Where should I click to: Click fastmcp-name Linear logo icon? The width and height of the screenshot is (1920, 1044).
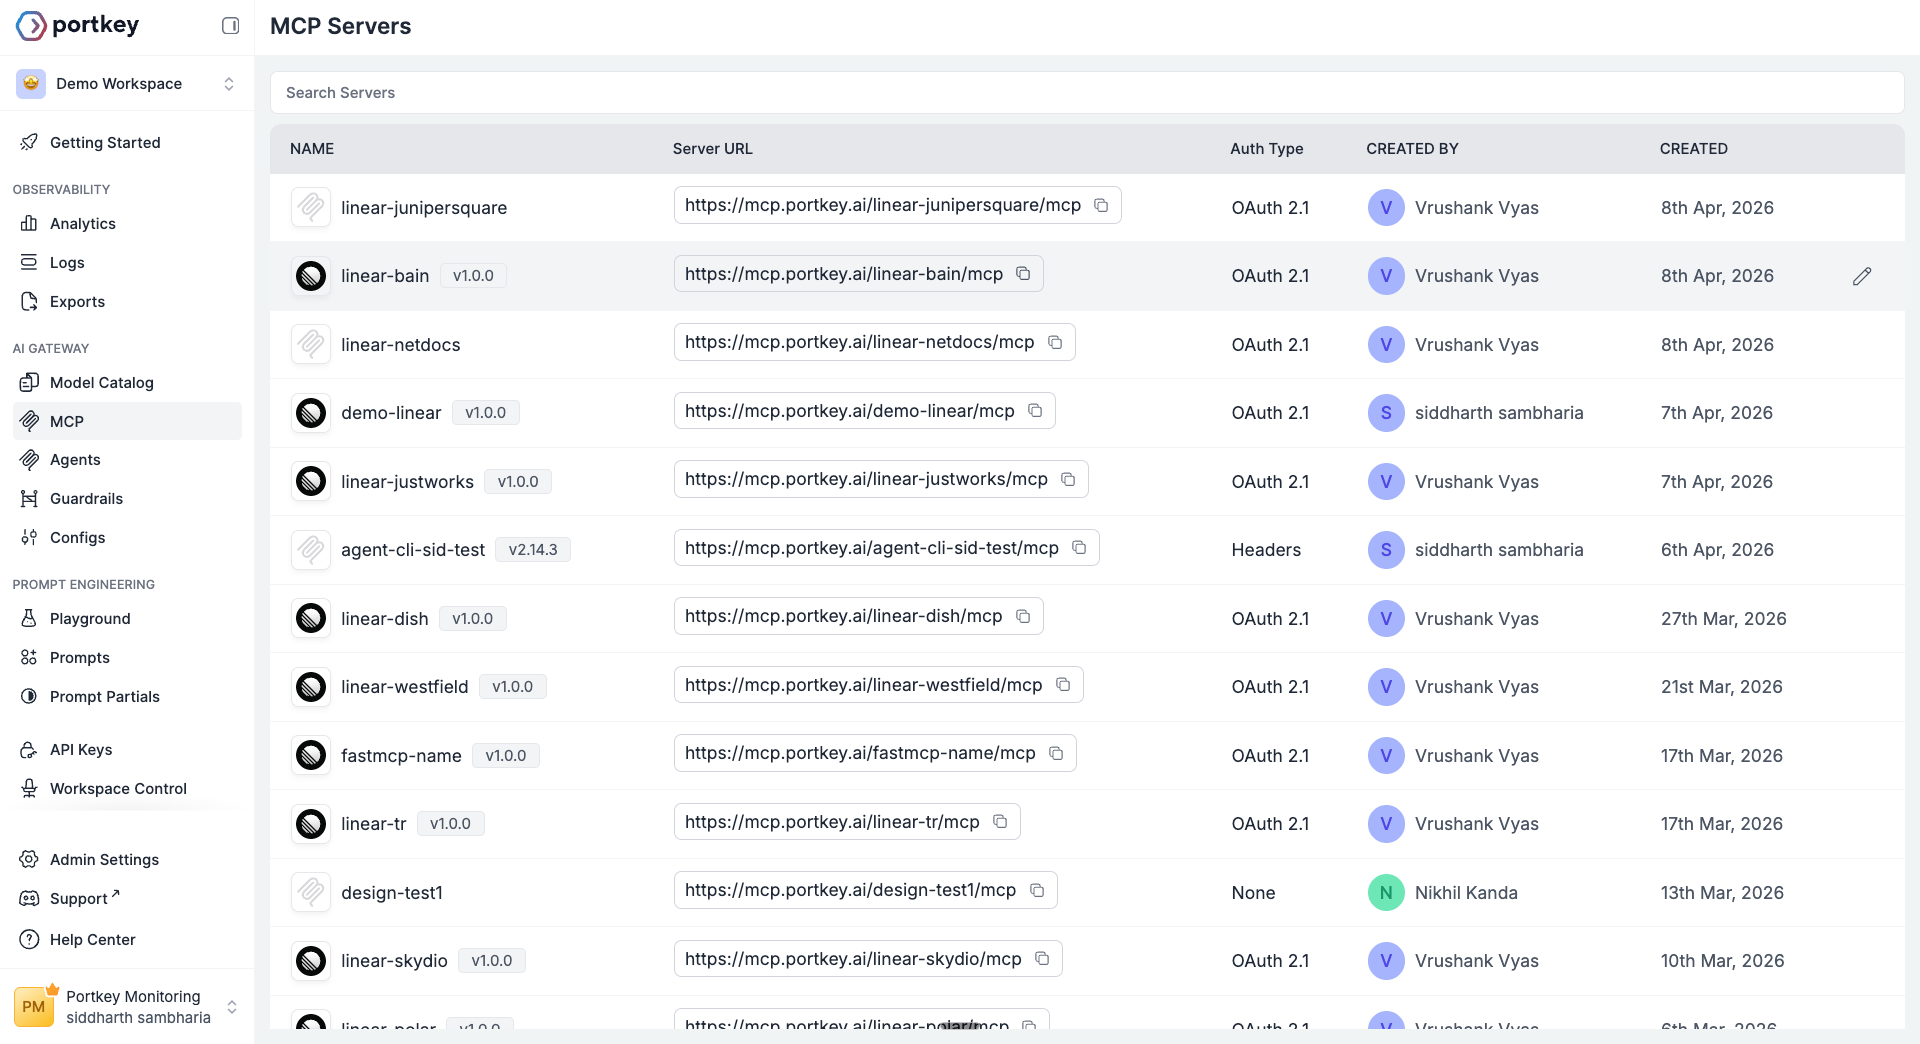pos(311,755)
